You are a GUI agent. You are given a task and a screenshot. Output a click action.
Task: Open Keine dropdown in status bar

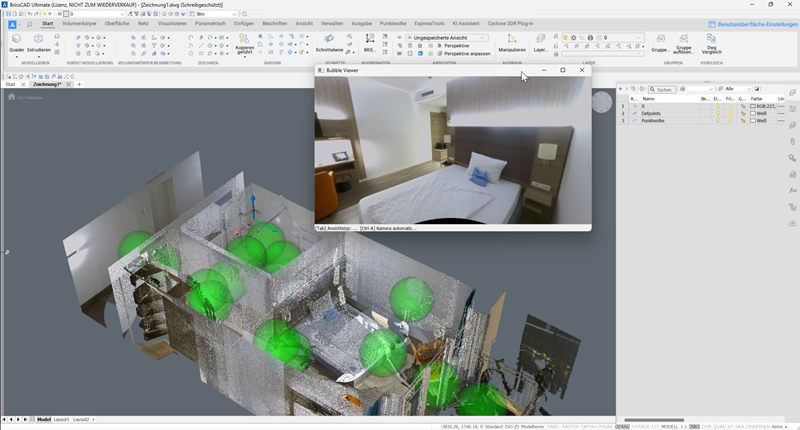click(779, 426)
